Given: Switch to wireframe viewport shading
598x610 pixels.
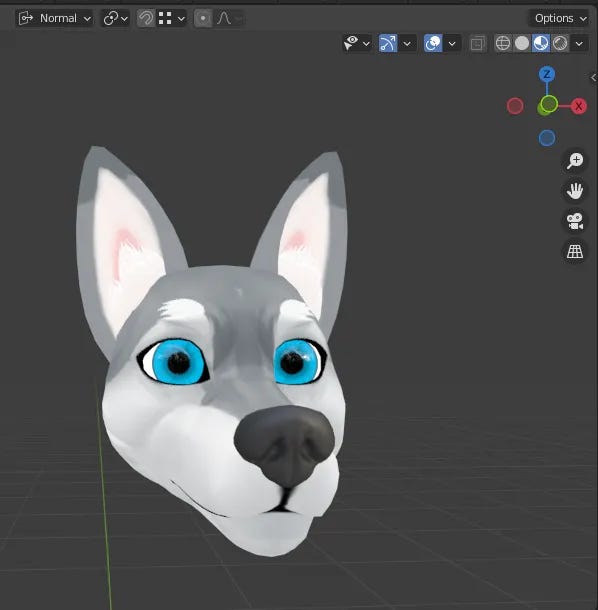Looking at the screenshot, I should [x=503, y=43].
